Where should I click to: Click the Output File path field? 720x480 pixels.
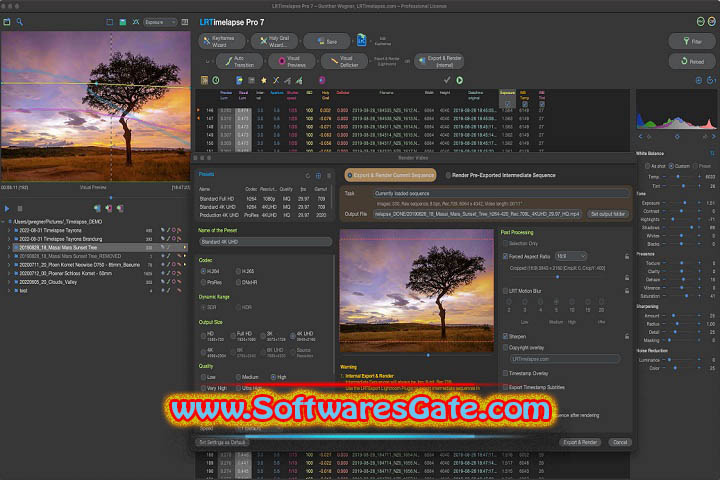(477, 214)
